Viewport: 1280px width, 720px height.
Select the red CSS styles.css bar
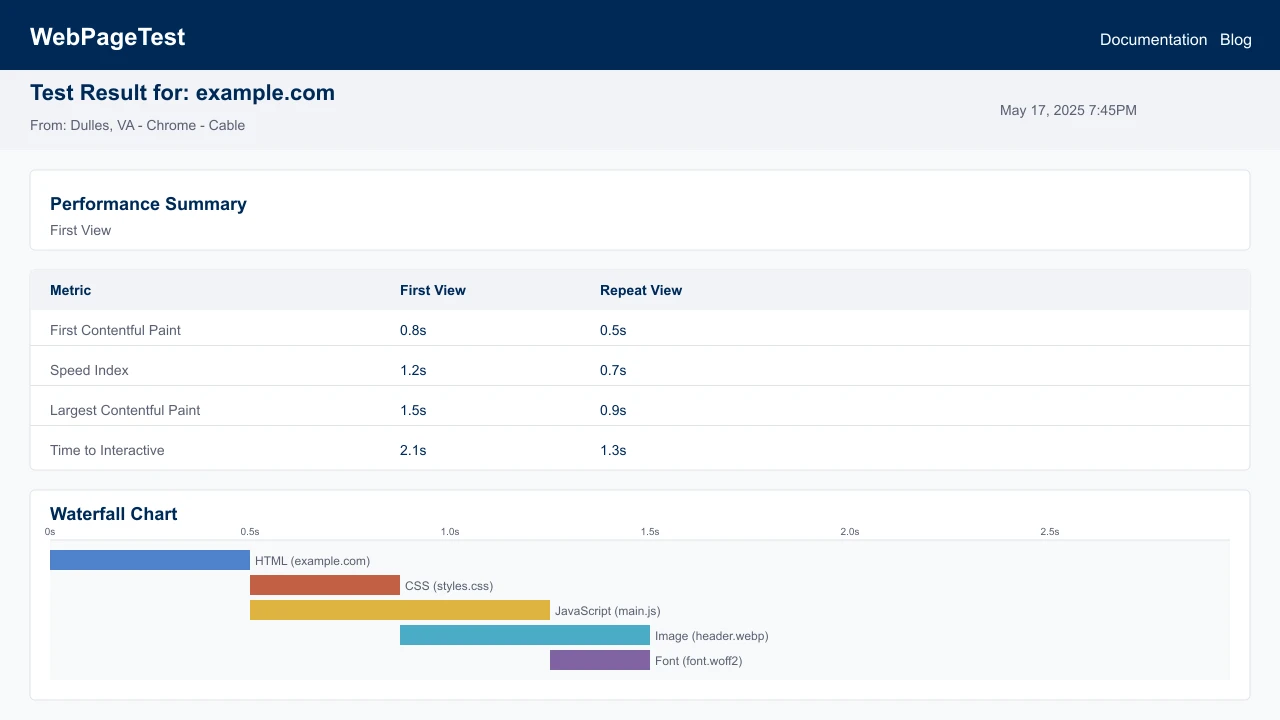325,585
